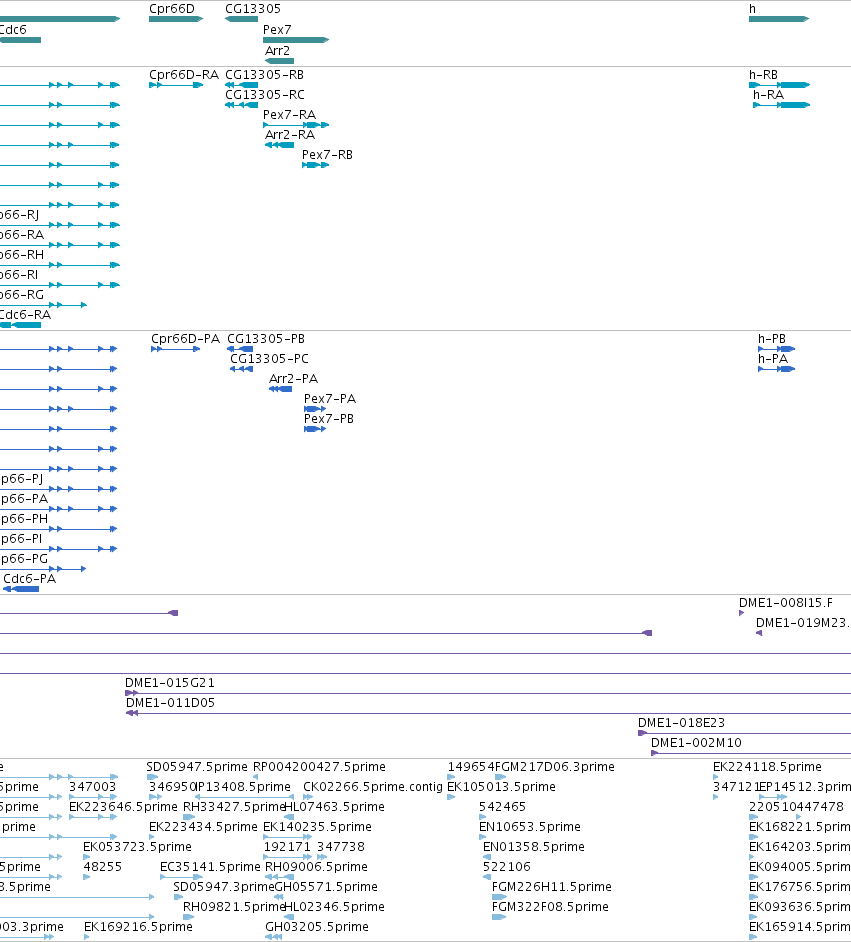Click the Pex7-RA transcript label
The height and width of the screenshot is (942, 851).
[289, 115]
